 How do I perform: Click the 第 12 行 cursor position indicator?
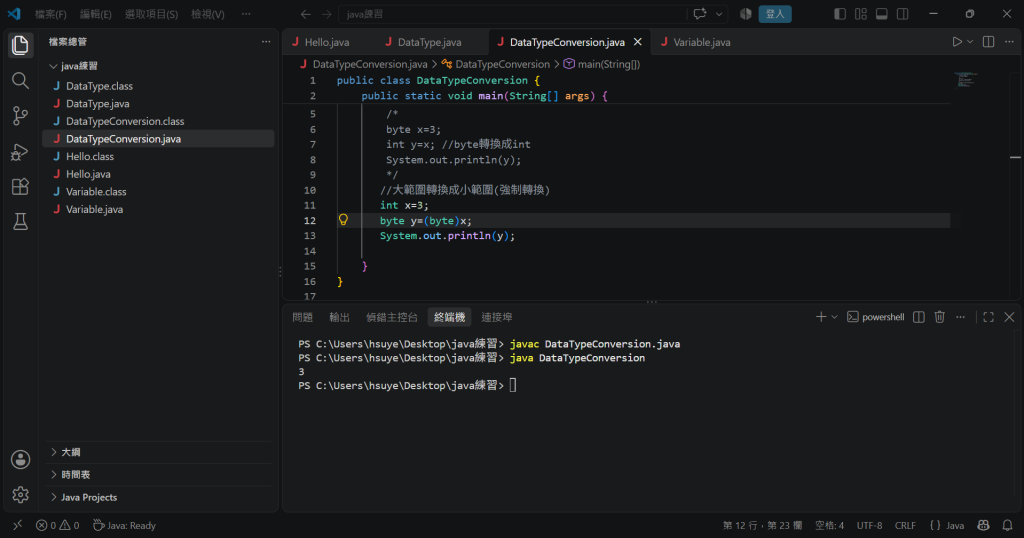[x=762, y=525]
